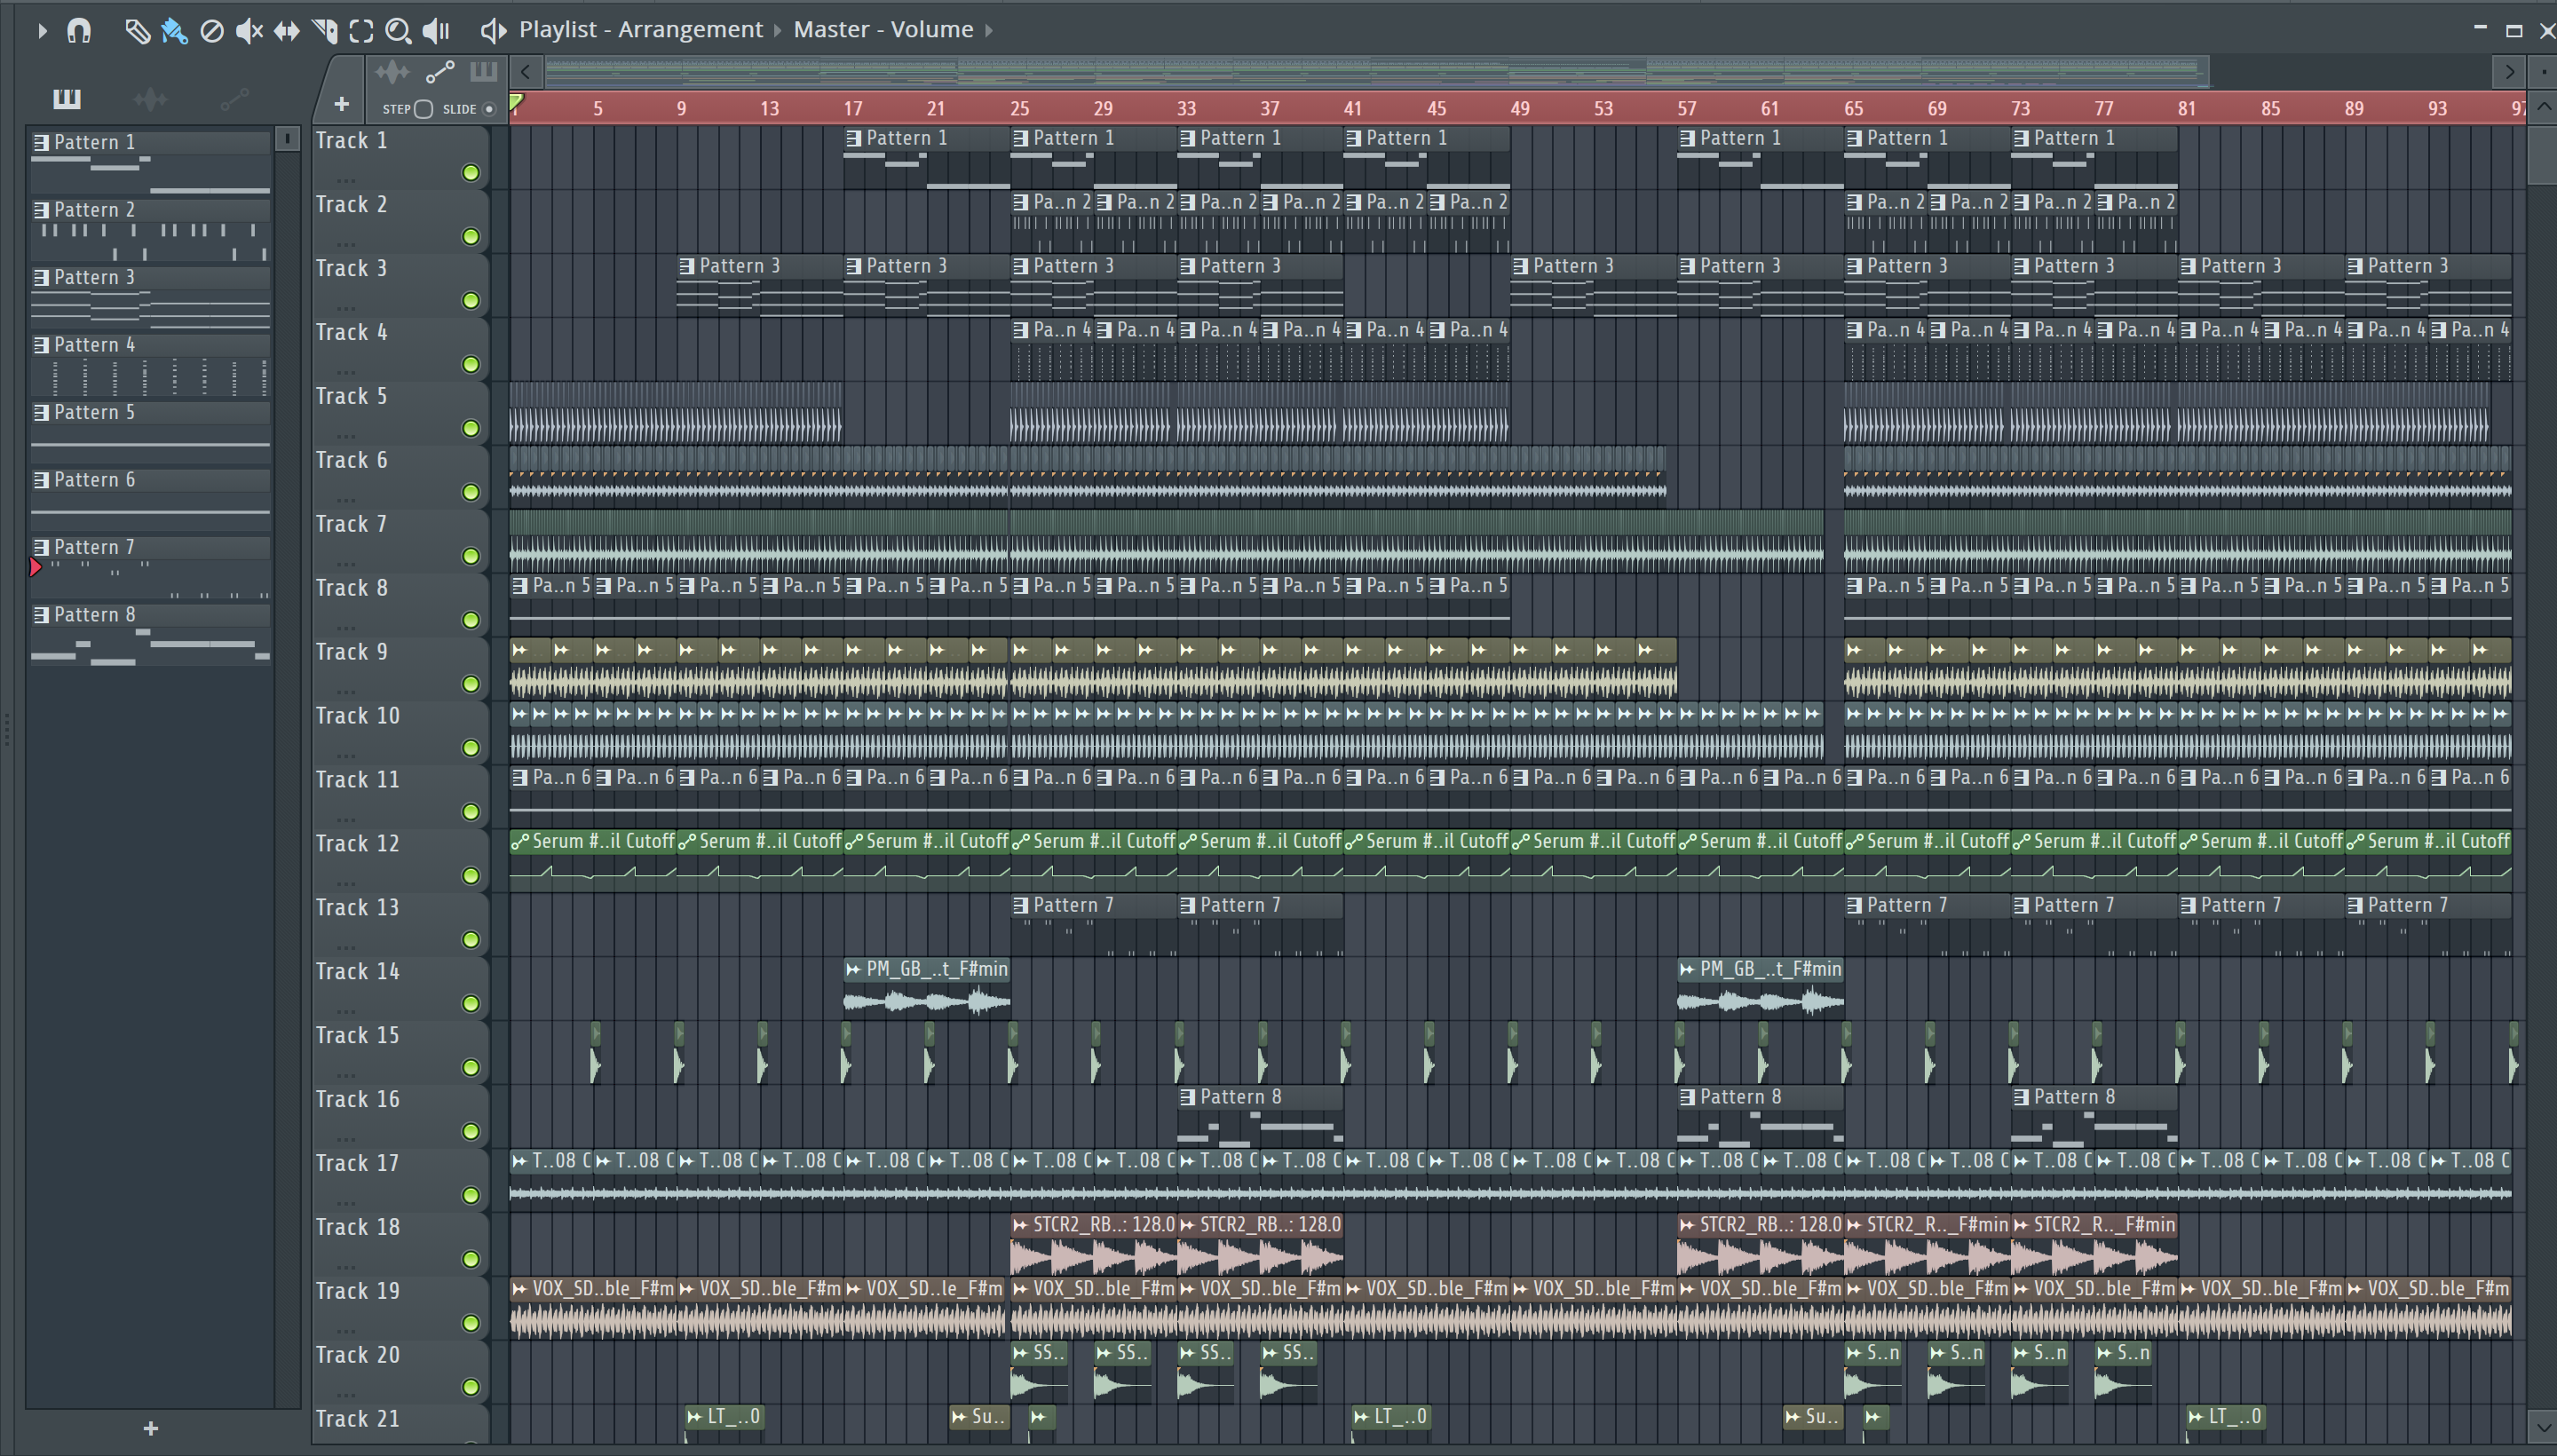Expand the arrow after Master - Volume
2557x1456 pixels.
[989, 30]
